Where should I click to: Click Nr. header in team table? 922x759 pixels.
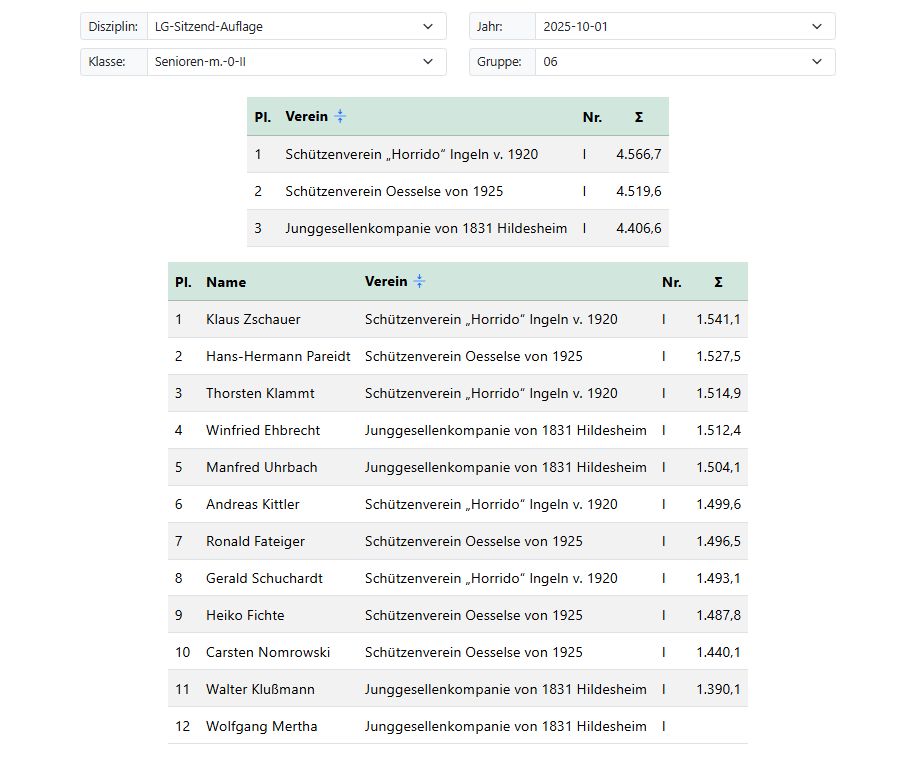(x=592, y=117)
